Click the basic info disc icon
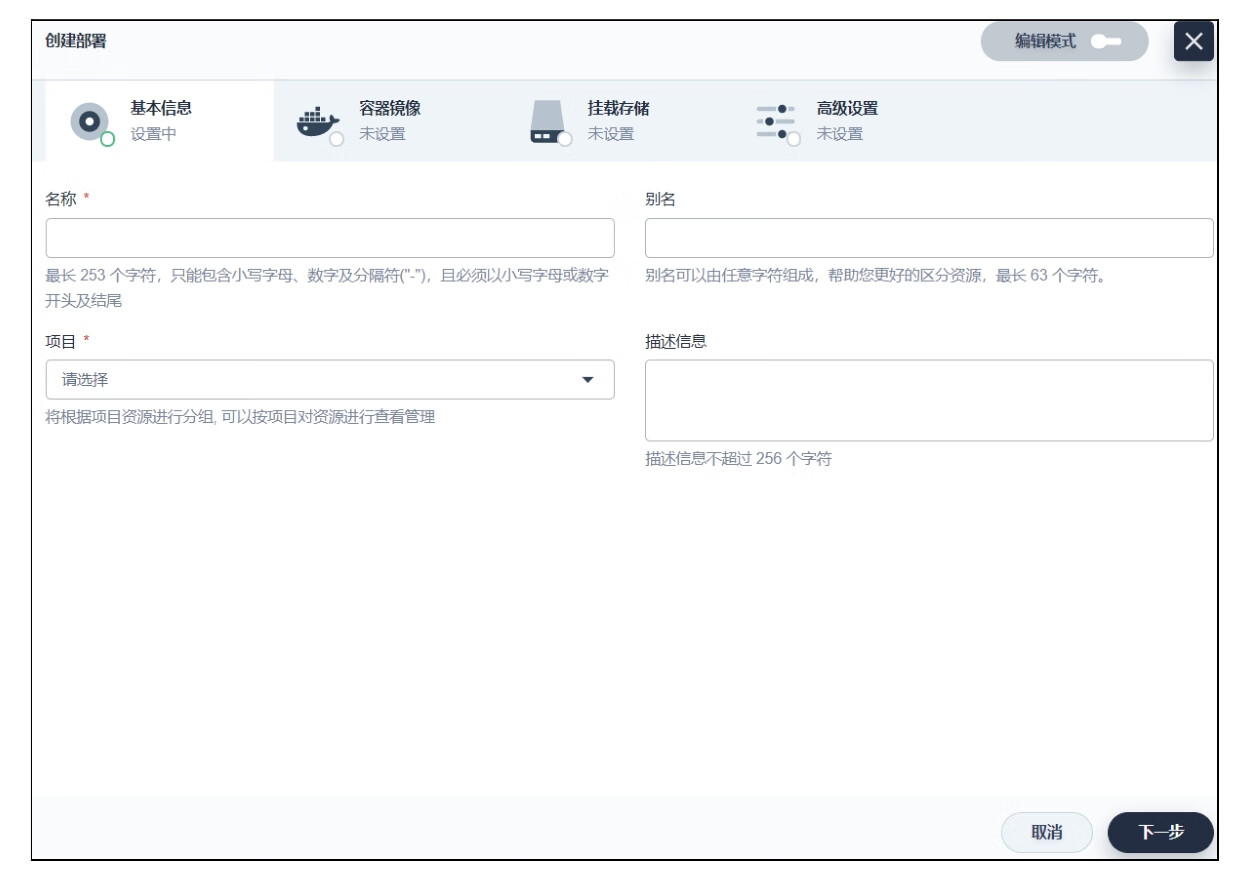 tap(88, 121)
